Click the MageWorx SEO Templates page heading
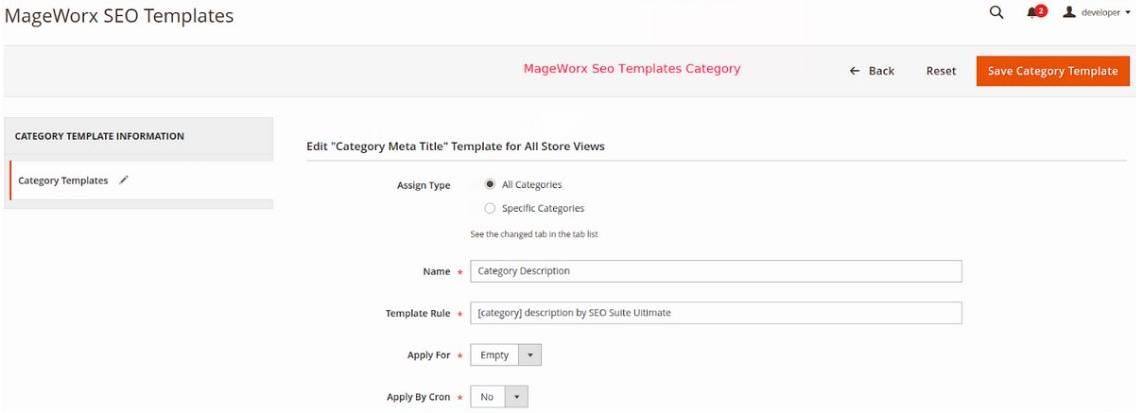Image resolution: width=1139 pixels, height=413 pixels. click(x=120, y=16)
